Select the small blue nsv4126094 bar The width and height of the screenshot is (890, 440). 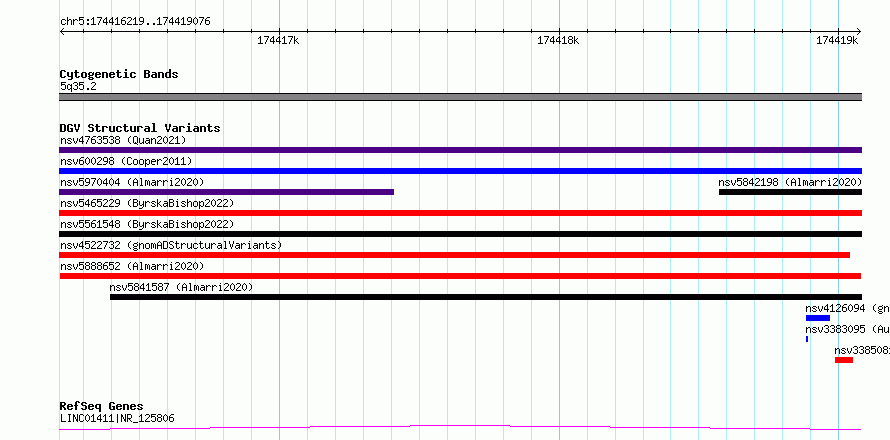pyautogui.click(x=818, y=318)
